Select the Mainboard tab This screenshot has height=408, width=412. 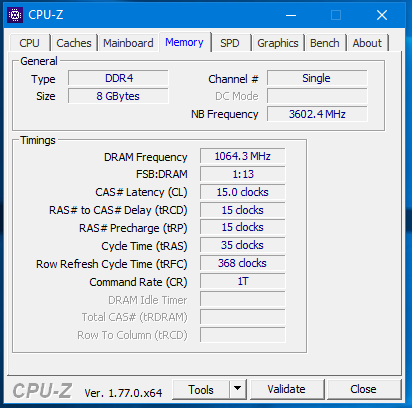click(x=128, y=43)
